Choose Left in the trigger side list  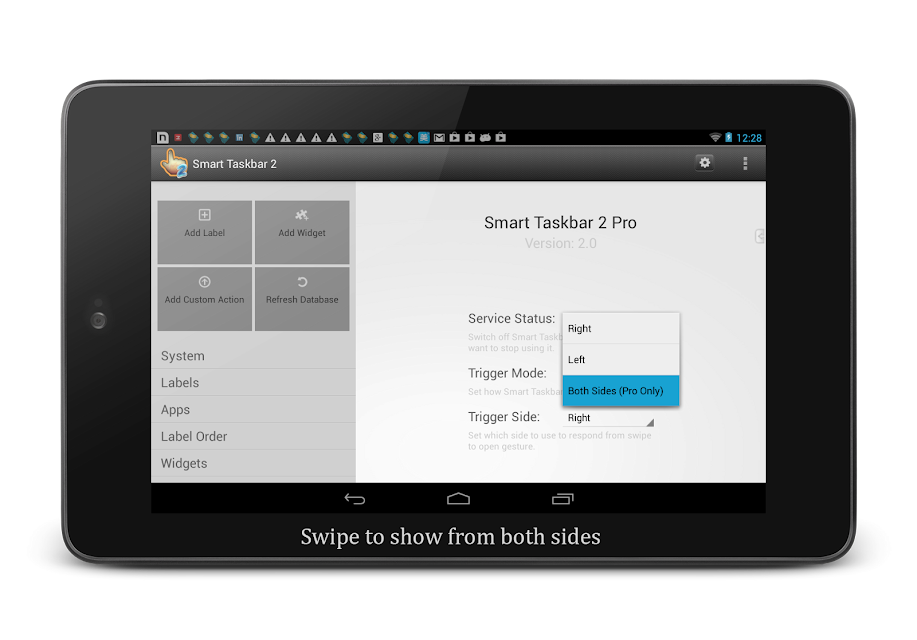[621, 359]
